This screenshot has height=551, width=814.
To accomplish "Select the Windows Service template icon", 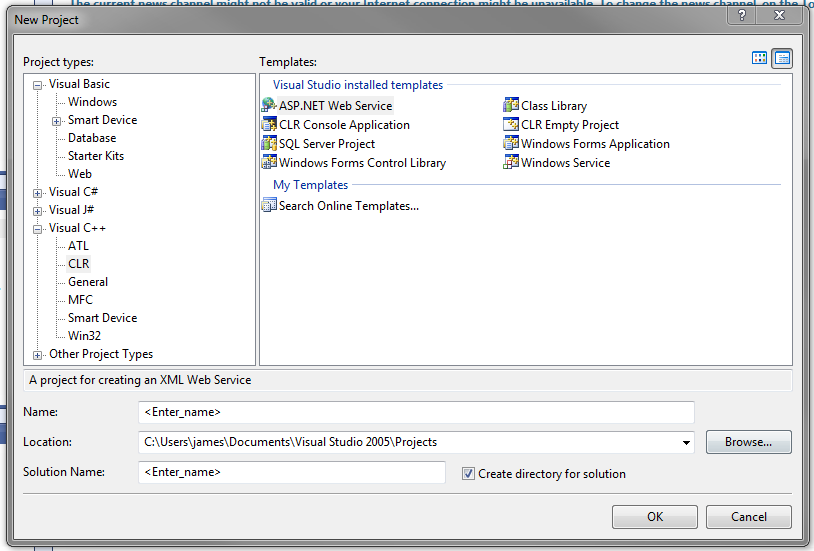I will (x=511, y=163).
